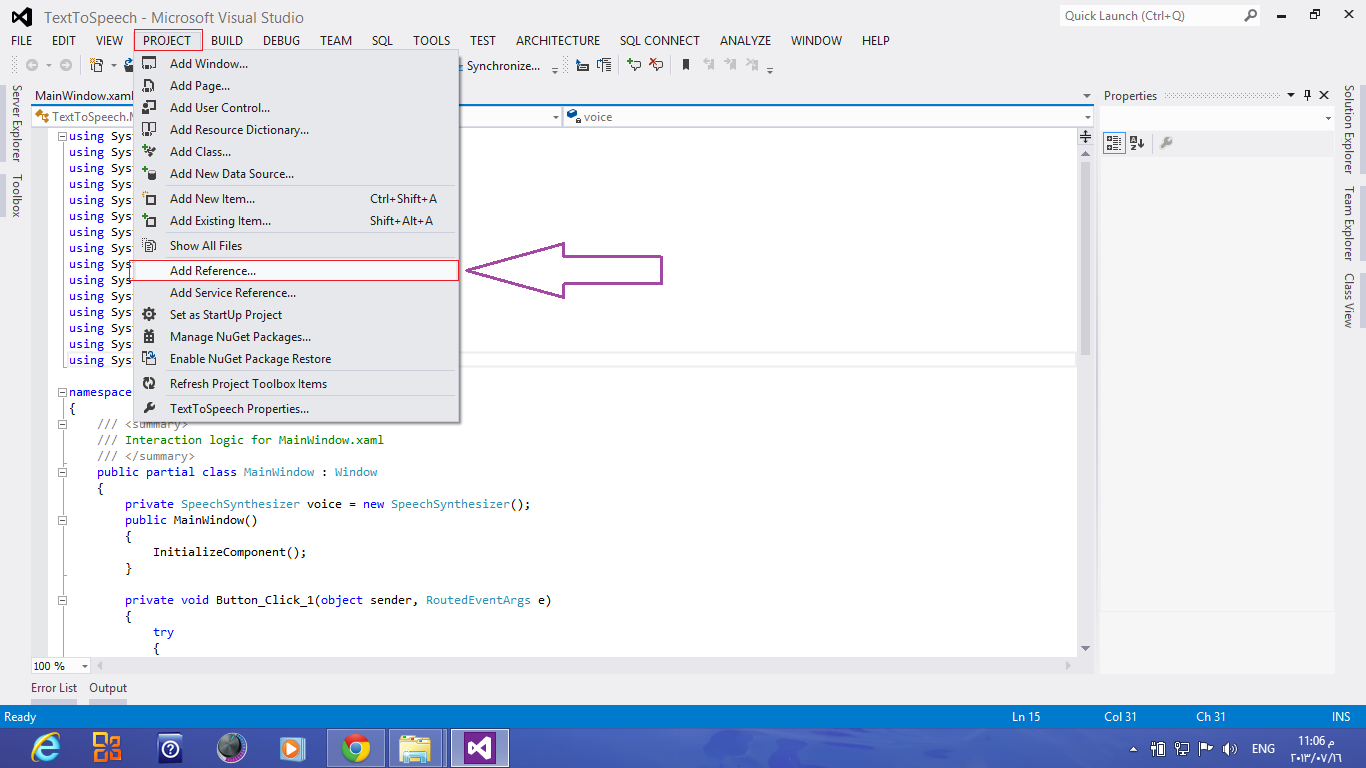
Task: Click the New Project toolbar icon
Action: pos(97,65)
